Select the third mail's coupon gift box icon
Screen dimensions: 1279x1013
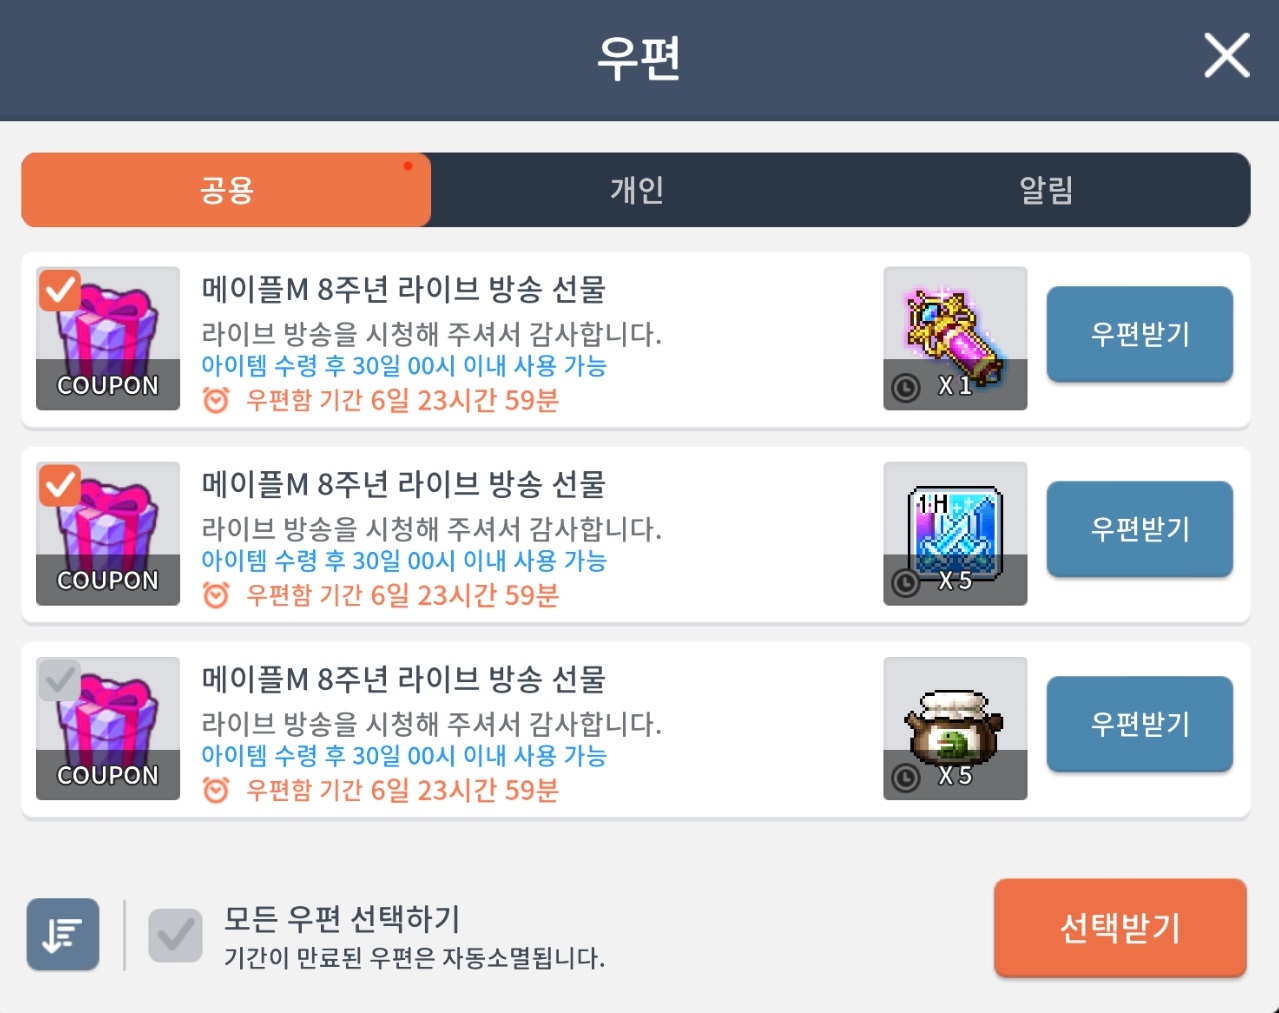(108, 728)
